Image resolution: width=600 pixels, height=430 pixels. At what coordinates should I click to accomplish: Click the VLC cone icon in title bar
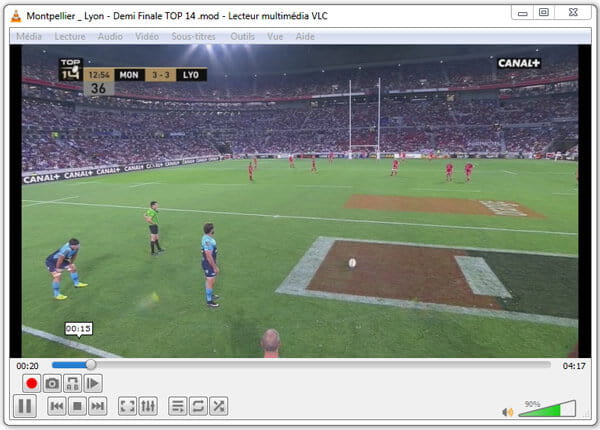point(16,16)
